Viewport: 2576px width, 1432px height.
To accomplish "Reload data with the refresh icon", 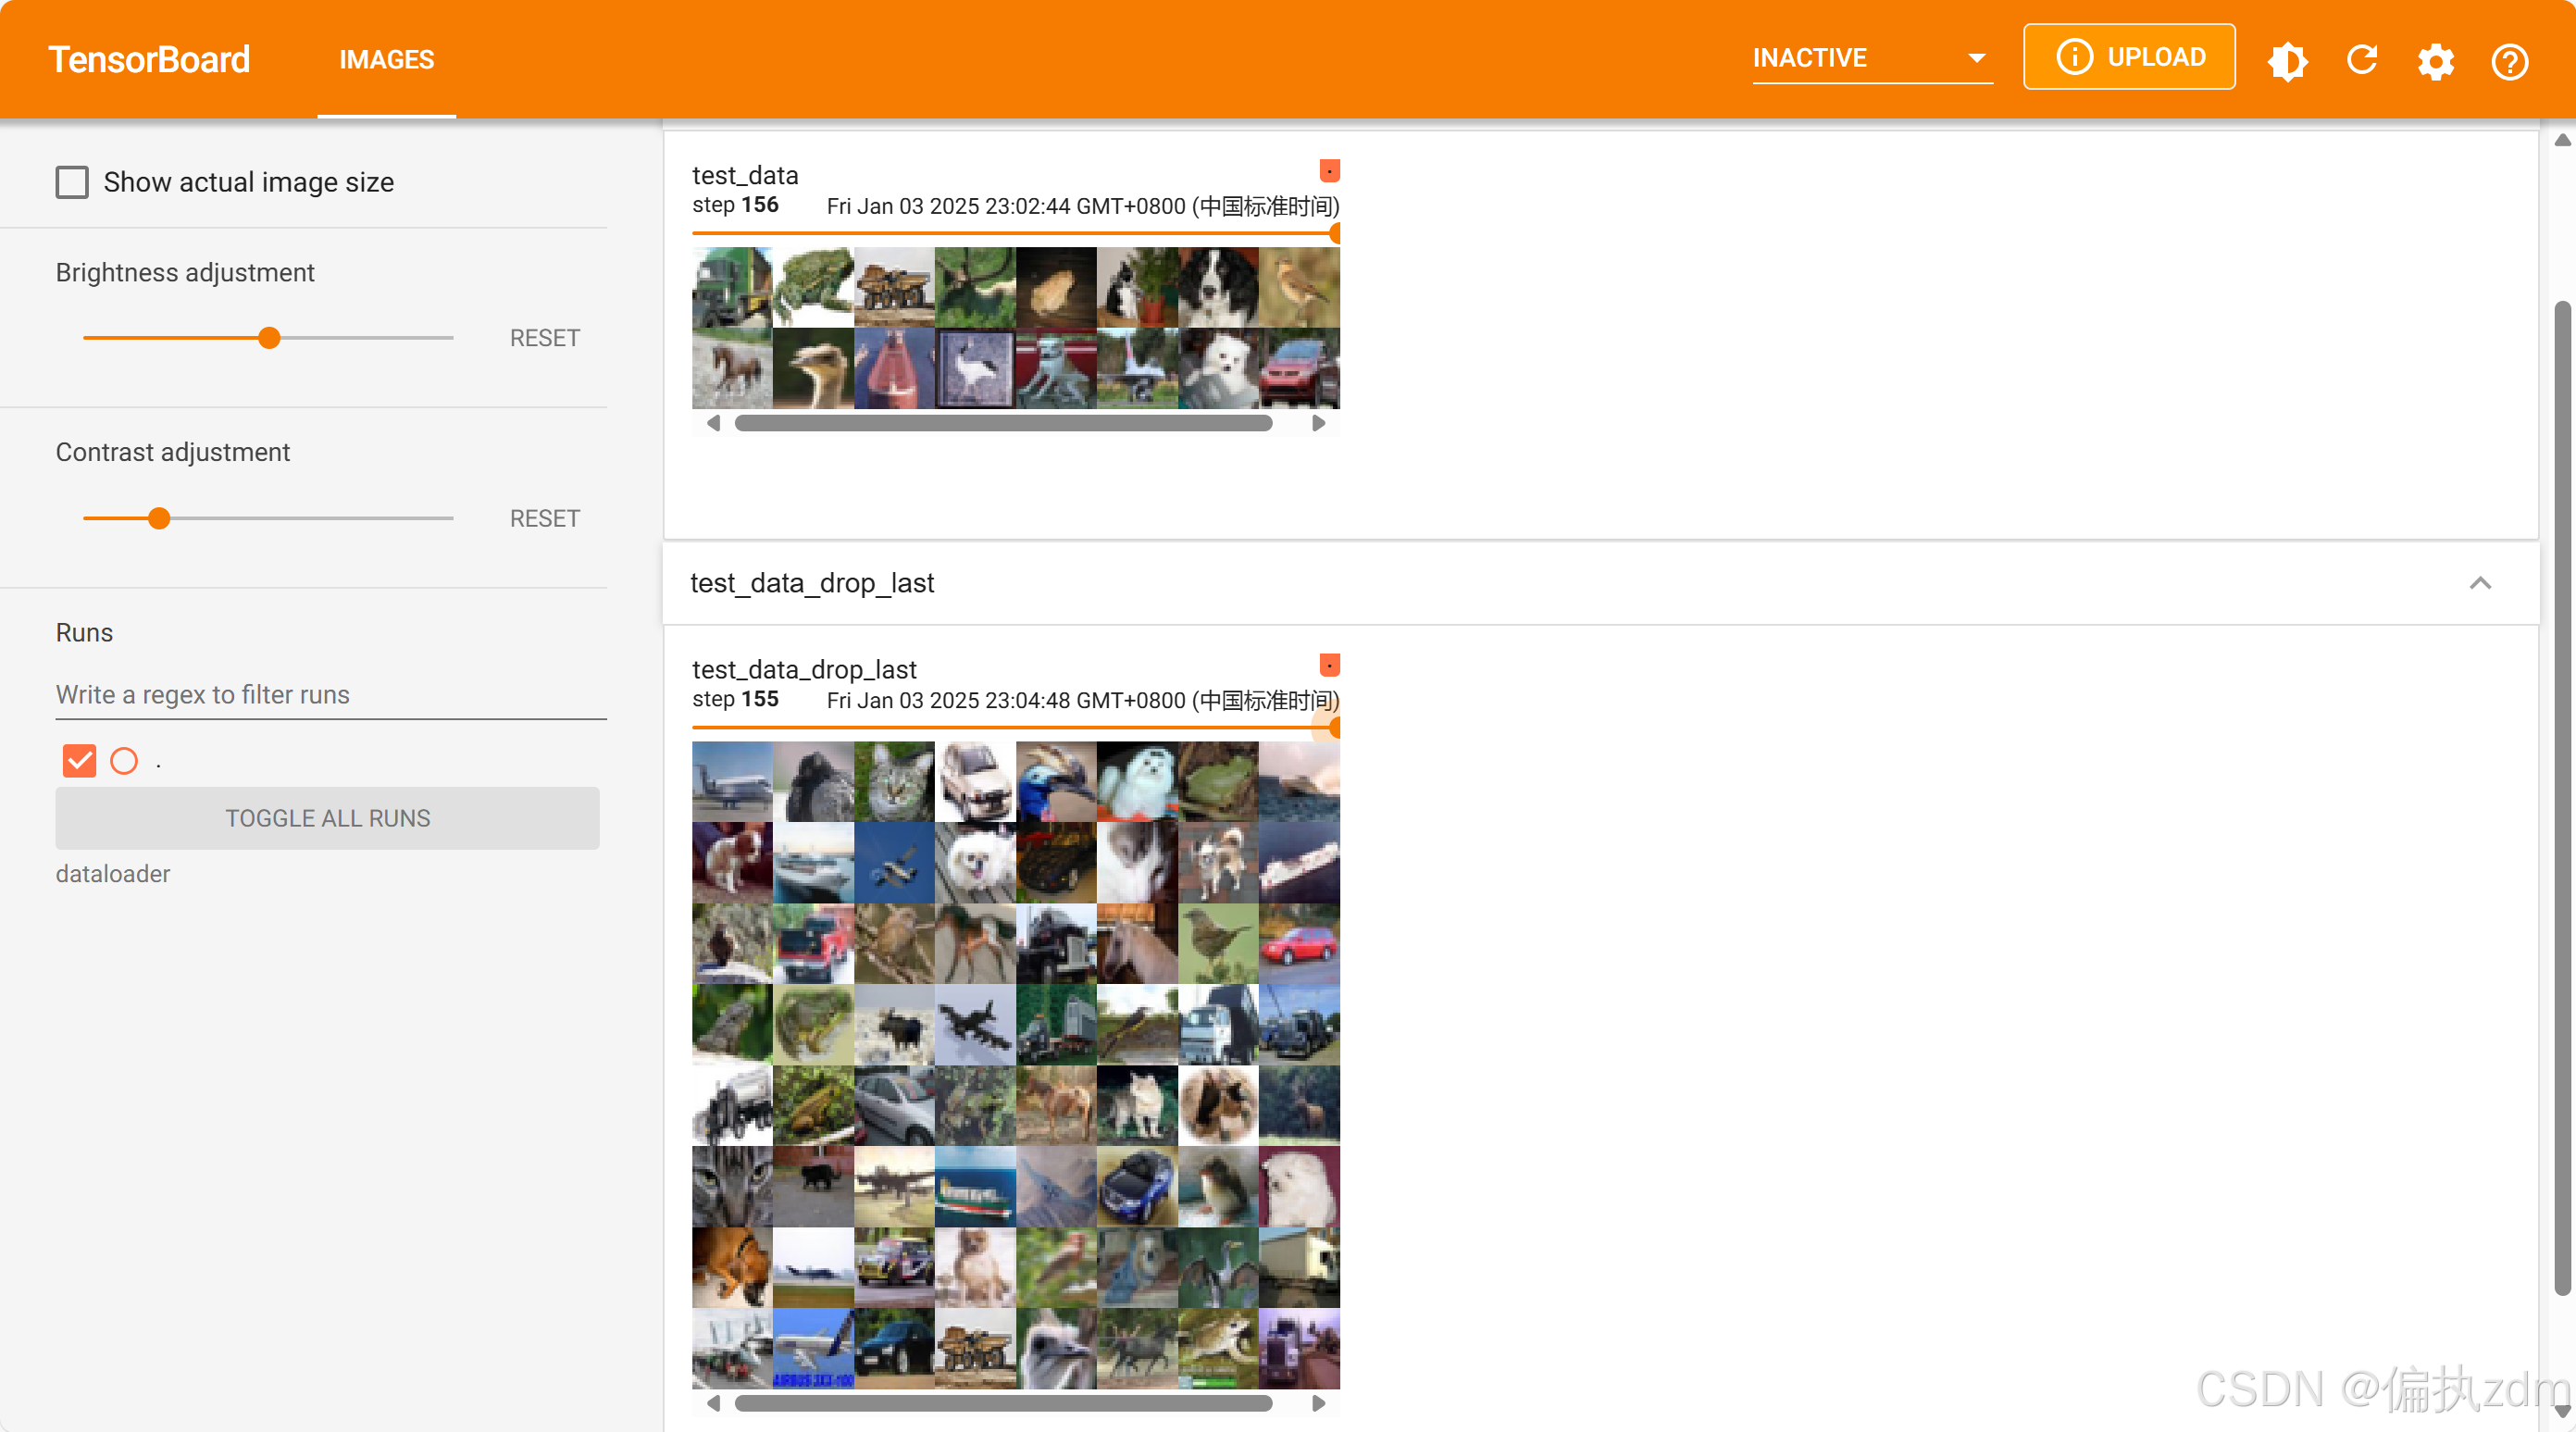I will click(2362, 60).
